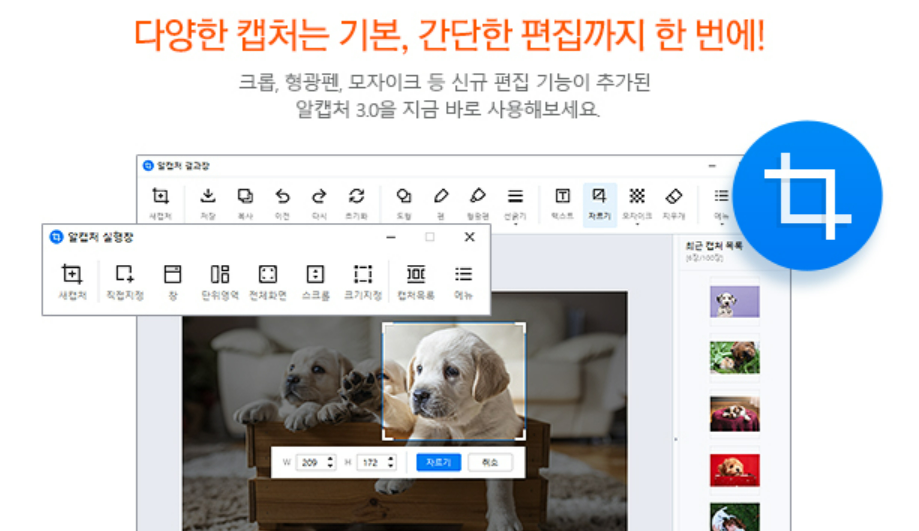Choose 크기지정 (fixed size) capture
This screenshot has height=531, width=919.
click(363, 281)
